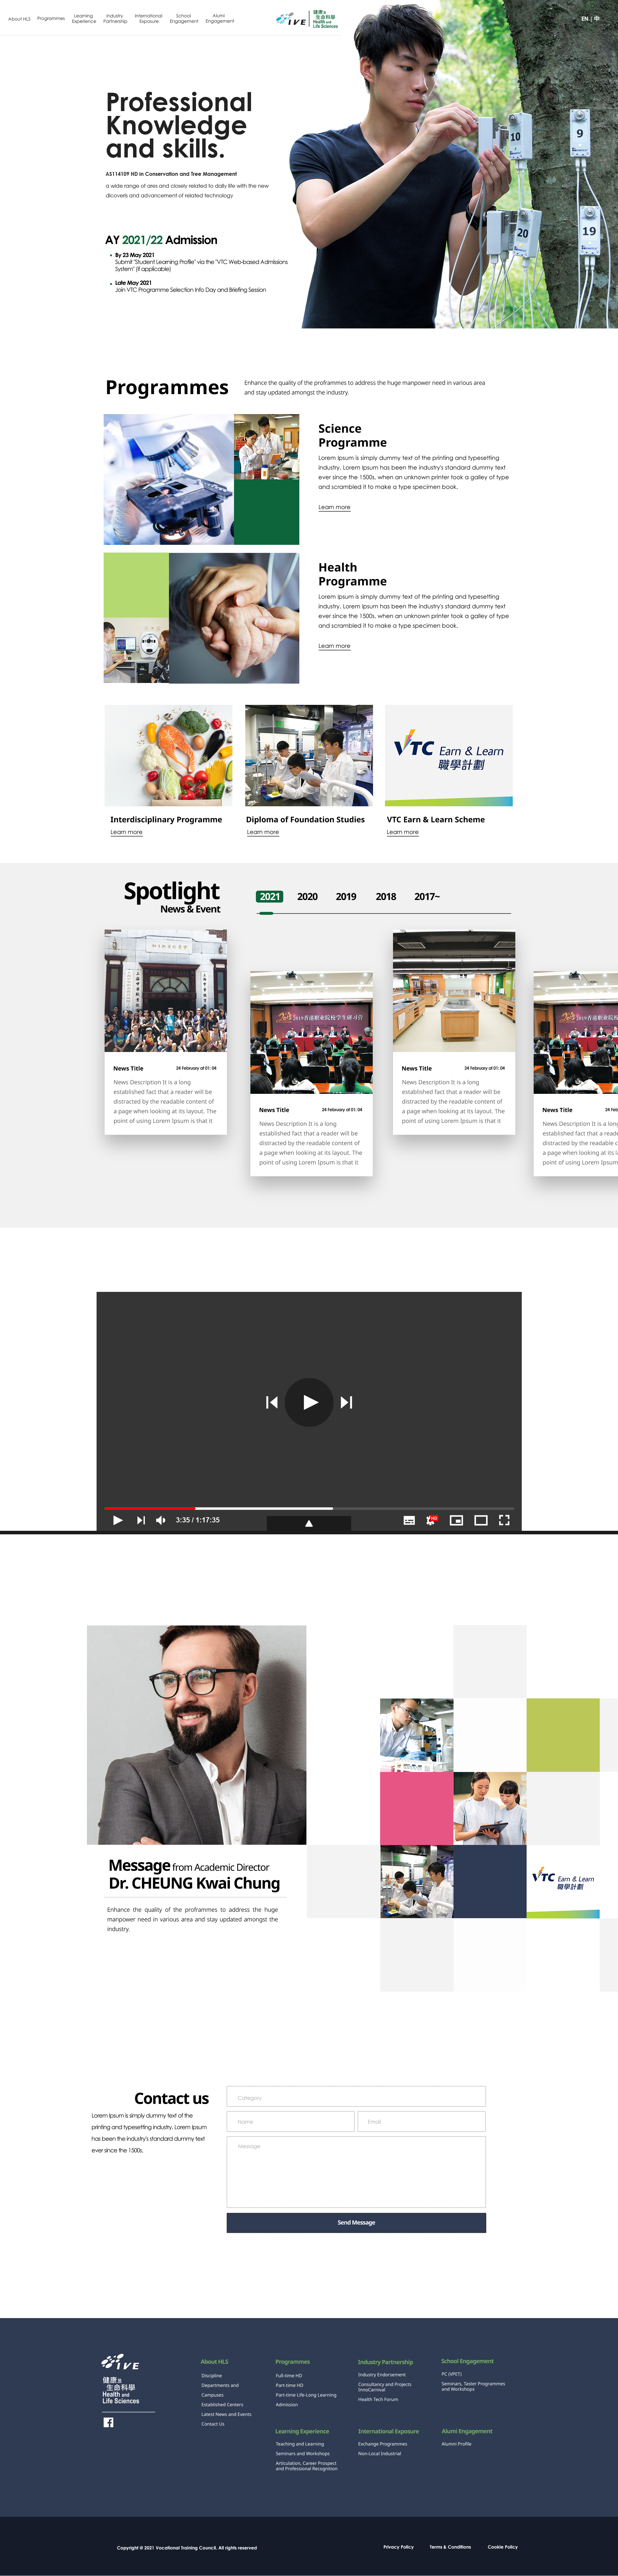
Task: Click Learn more under Science Programme
Action: (x=334, y=507)
